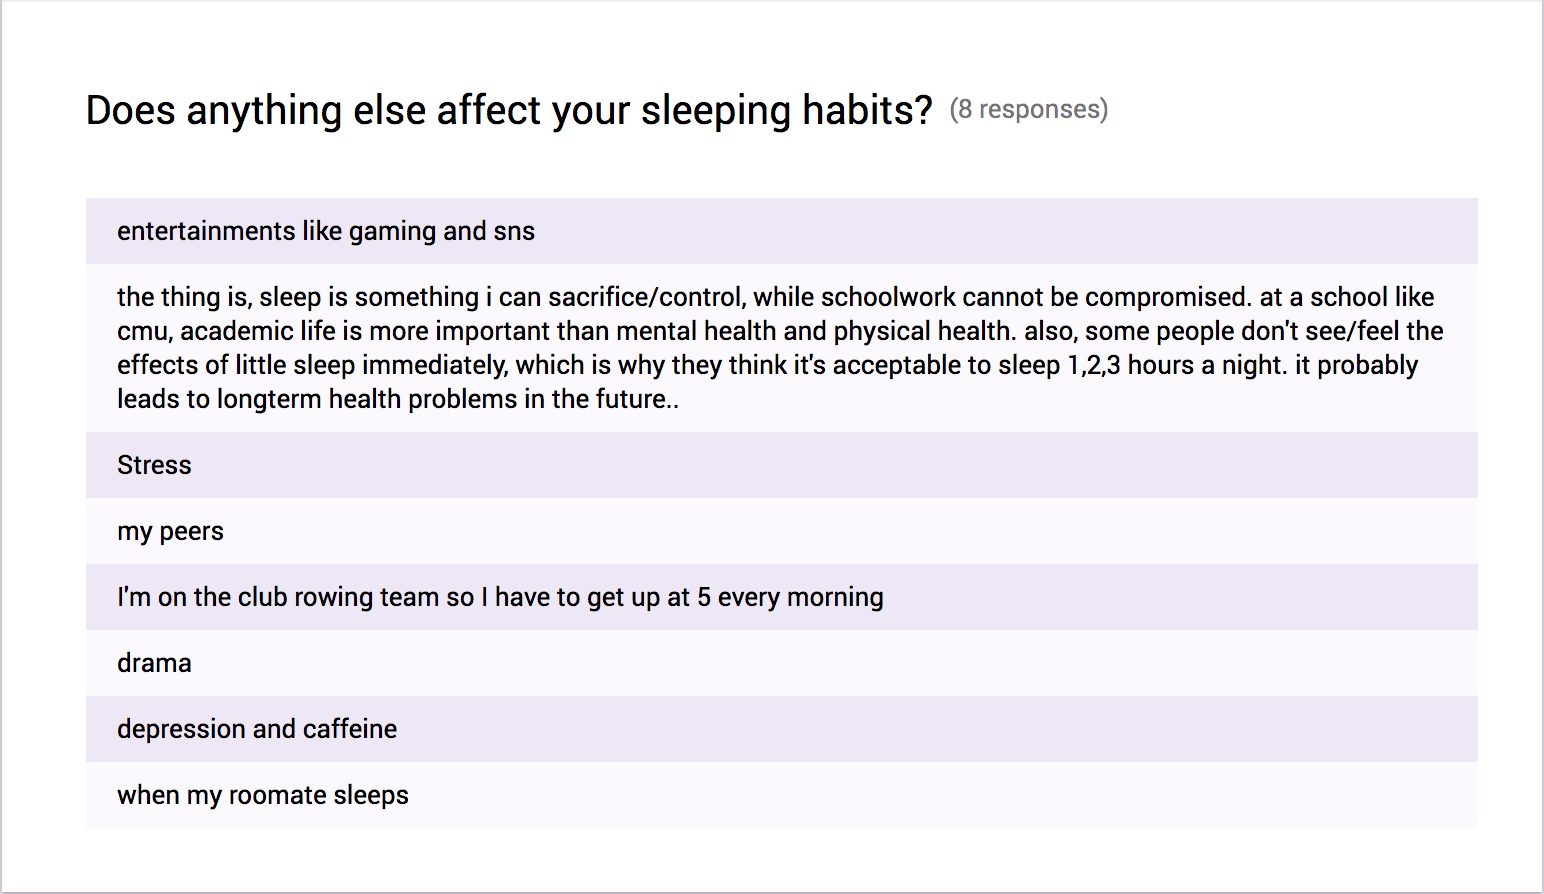Select the club rowing team response

782,597
